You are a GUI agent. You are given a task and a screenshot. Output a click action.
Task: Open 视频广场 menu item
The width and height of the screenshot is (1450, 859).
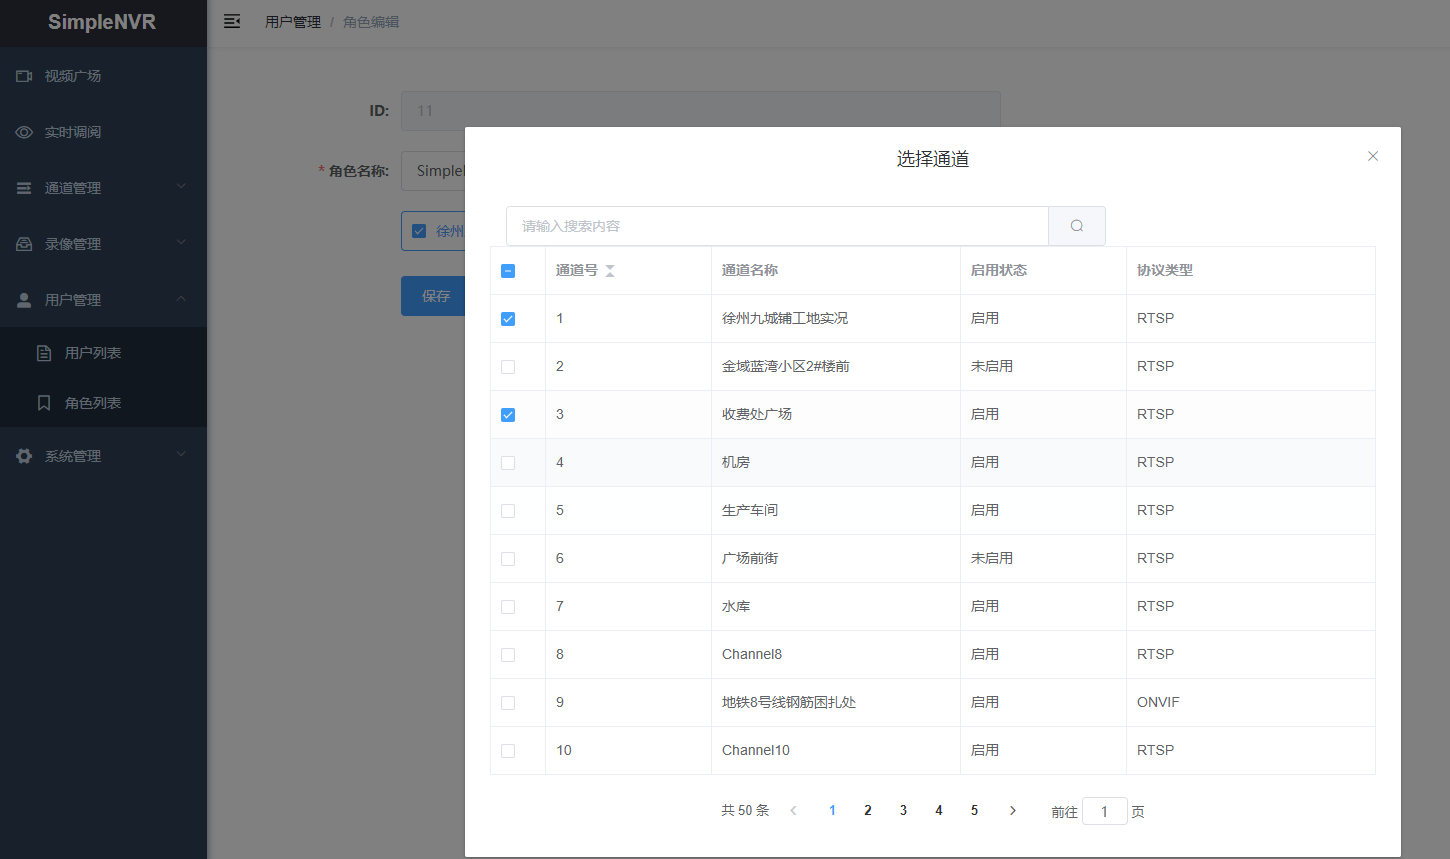tap(103, 76)
